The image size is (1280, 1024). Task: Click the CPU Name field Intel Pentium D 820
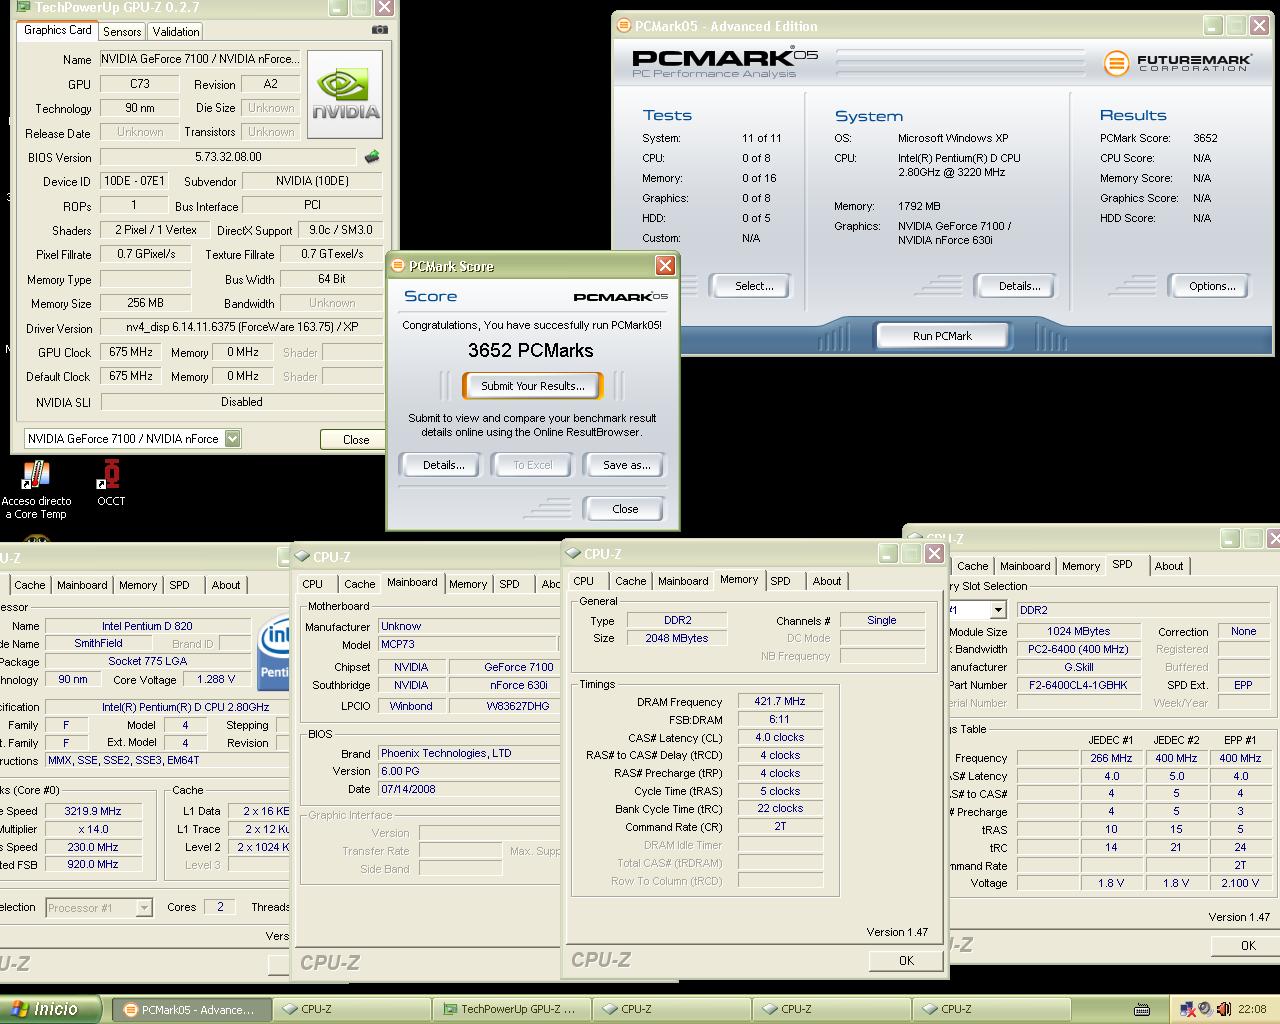click(147, 626)
